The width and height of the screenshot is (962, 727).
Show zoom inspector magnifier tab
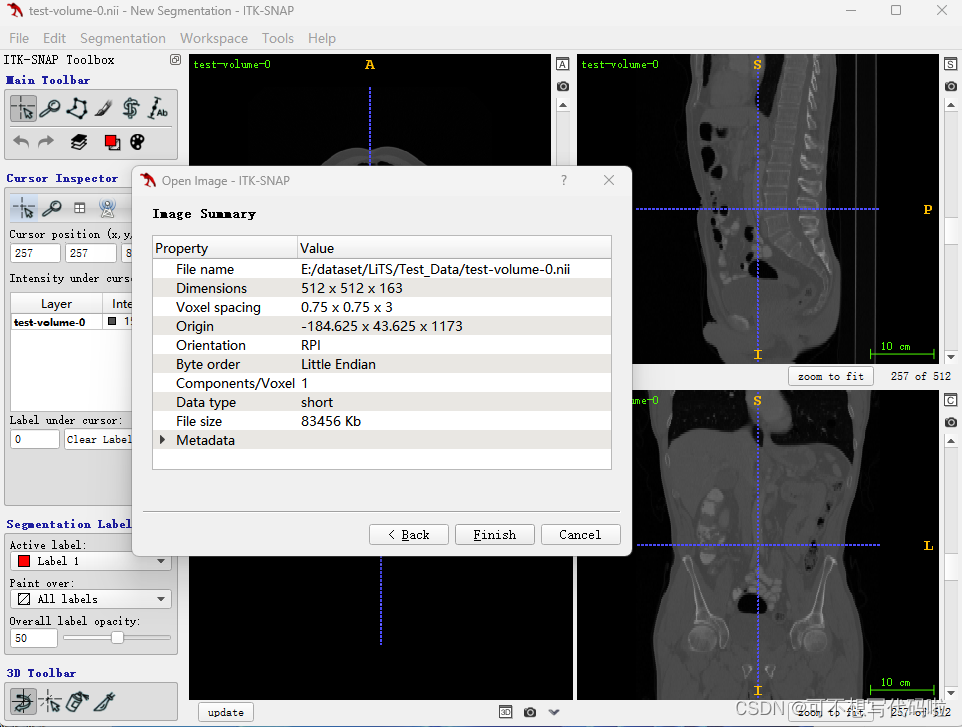point(52,208)
